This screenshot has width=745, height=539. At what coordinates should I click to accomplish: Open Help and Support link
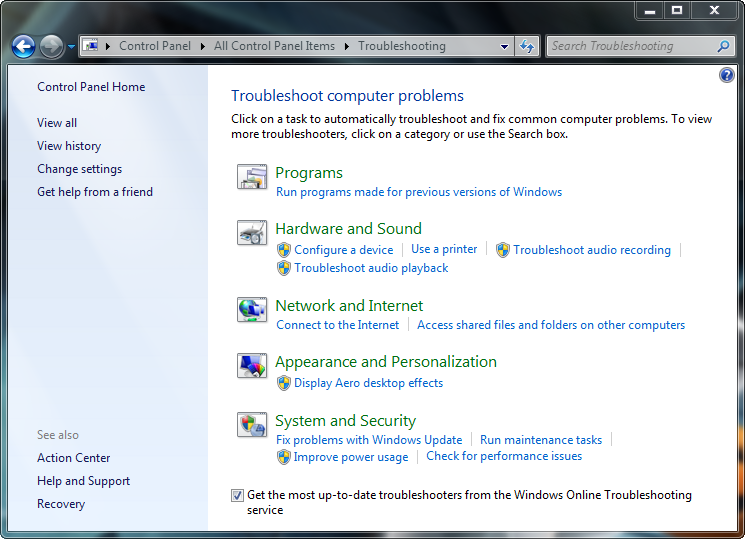84,481
